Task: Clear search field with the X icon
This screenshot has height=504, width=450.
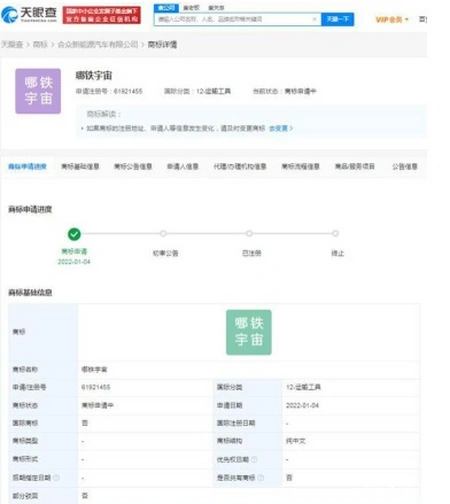Action: (x=314, y=19)
